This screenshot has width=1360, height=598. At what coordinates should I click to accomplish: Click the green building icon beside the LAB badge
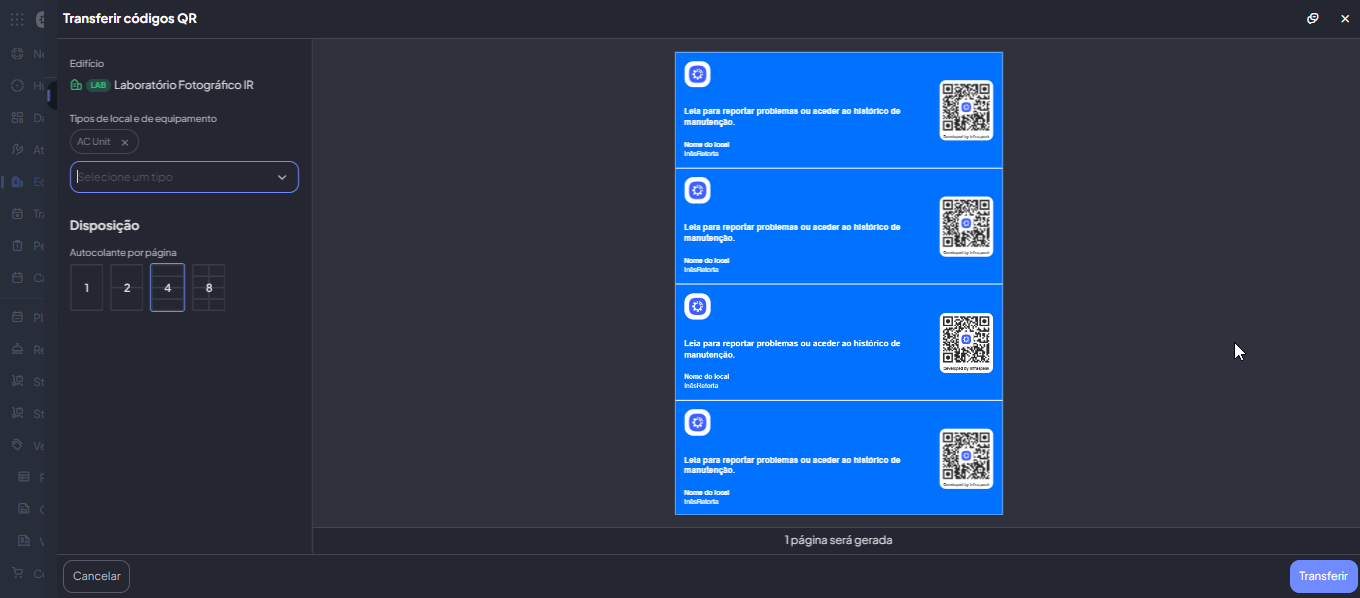pyautogui.click(x=76, y=85)
